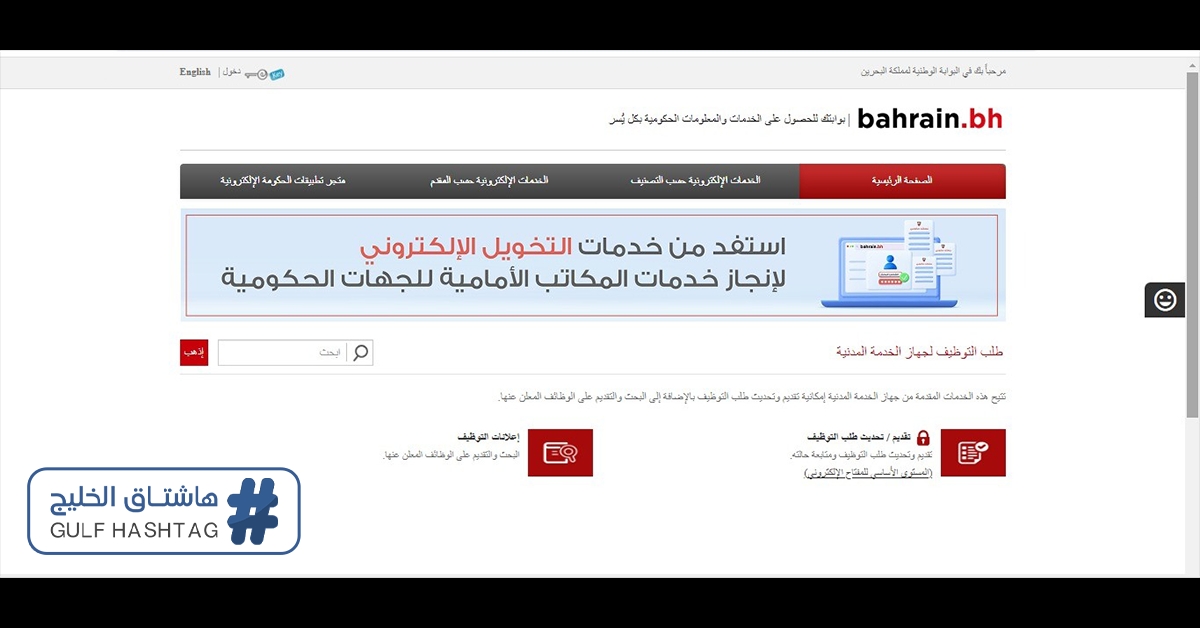Click the red apply/update employment request icon
Viewport: 1200px width, 628px height.
tap(973, 453)
